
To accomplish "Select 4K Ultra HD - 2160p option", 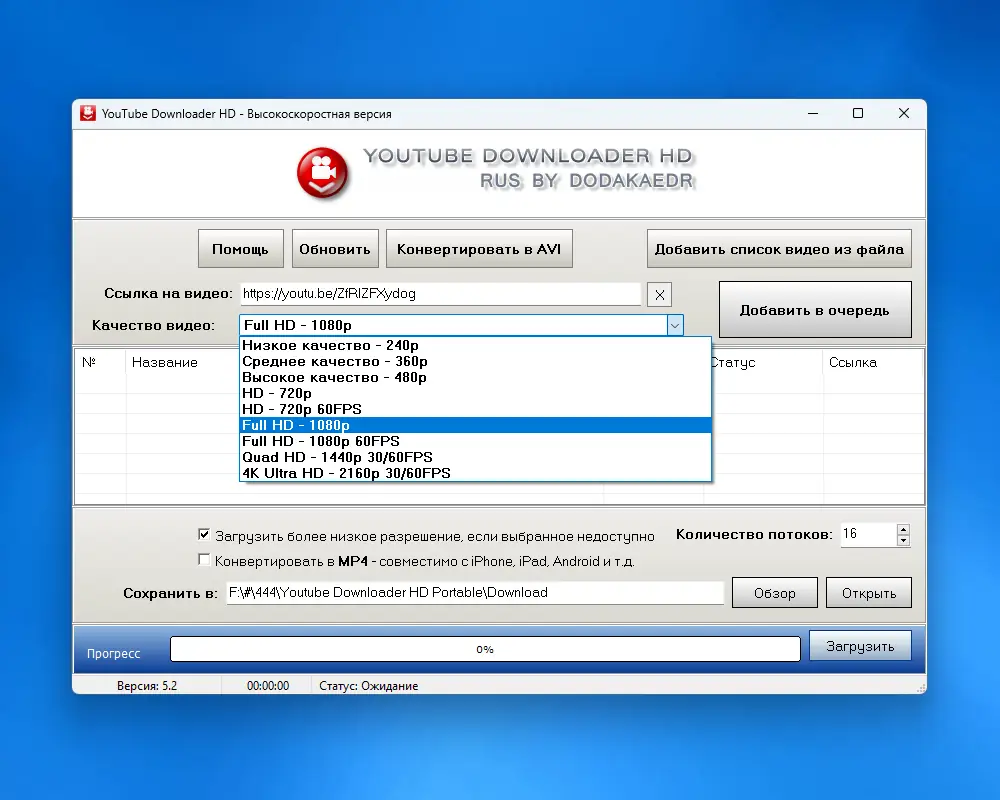I will tap(475, 473).
